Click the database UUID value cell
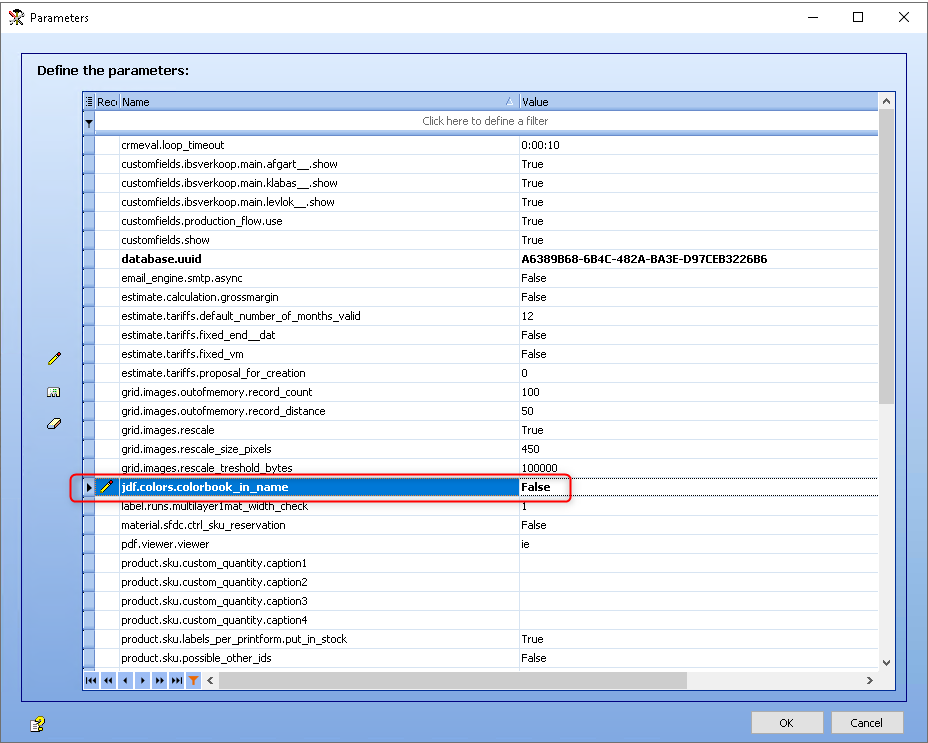 point(698,259)
